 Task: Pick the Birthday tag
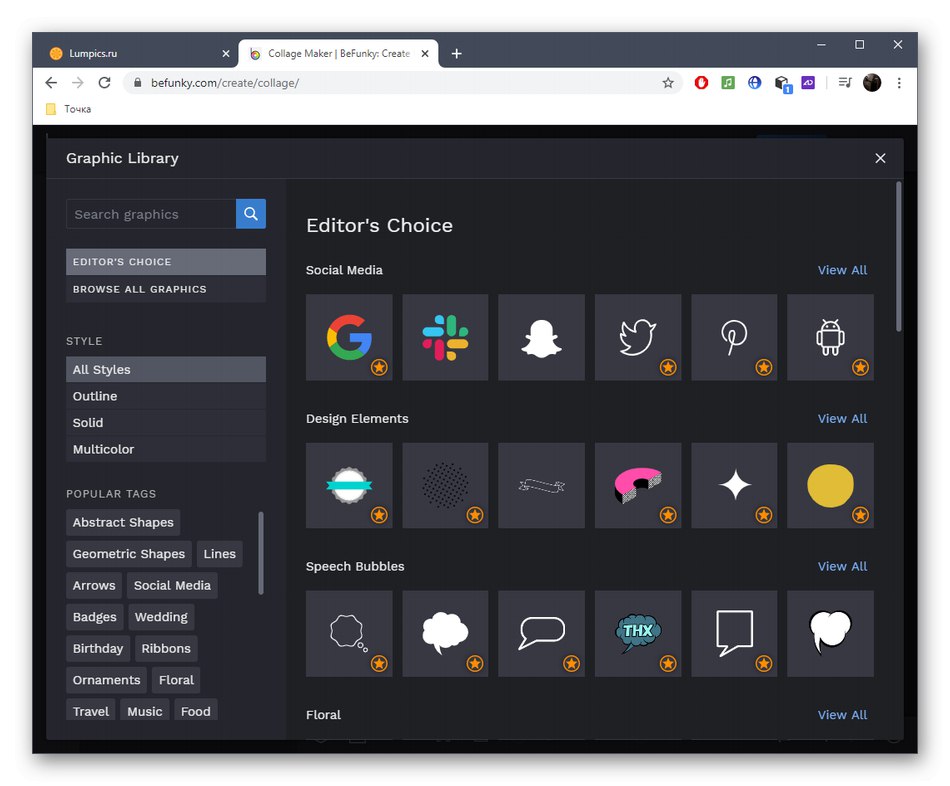[x=98, y=648]
